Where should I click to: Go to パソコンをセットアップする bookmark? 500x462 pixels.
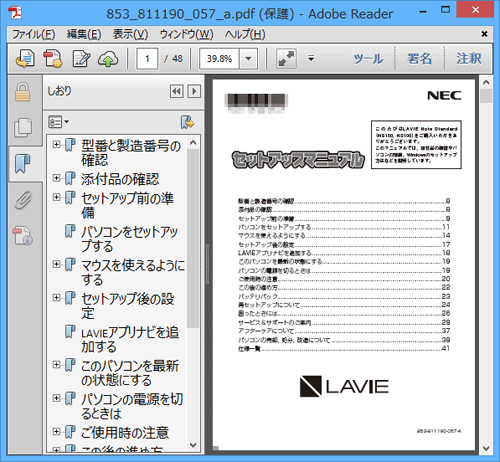tap(129, 239)
